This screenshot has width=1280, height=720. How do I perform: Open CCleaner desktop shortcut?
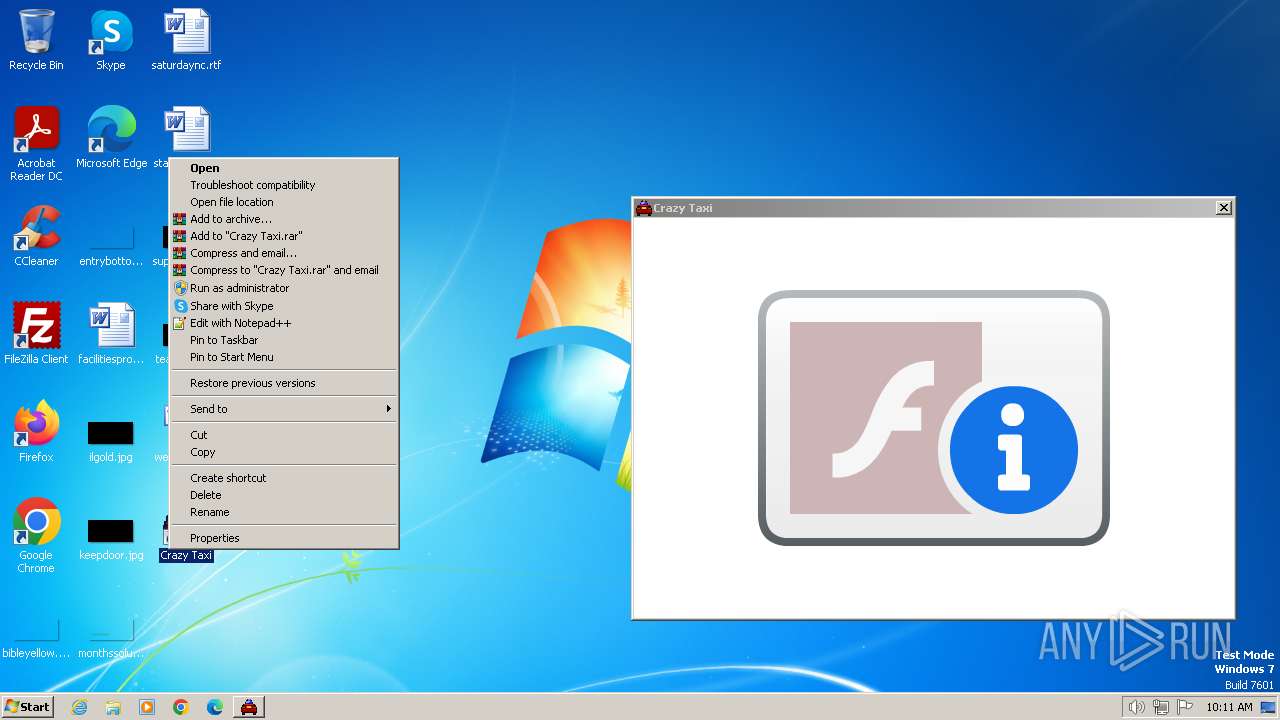(x=36, y=236)
